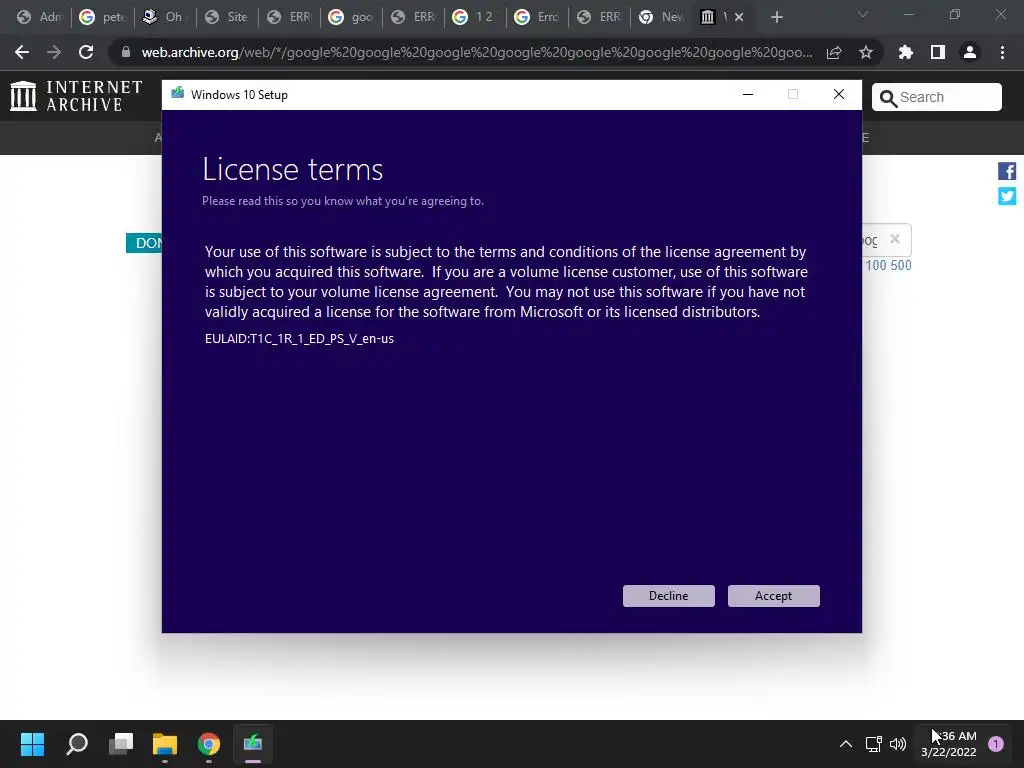Go back in Chrome browser
The height and width of the screenshot is (768, 1024).
click(x=22, y=52)
